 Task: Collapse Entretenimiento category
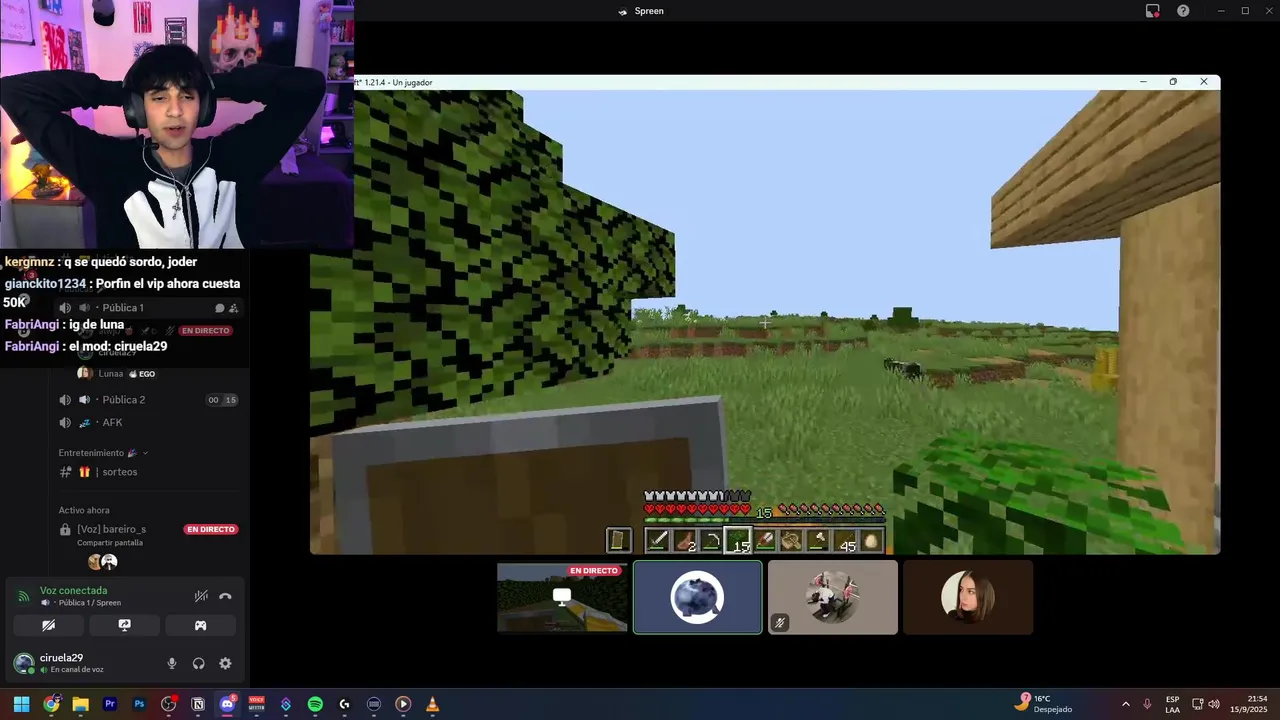[x=103, y=453]
